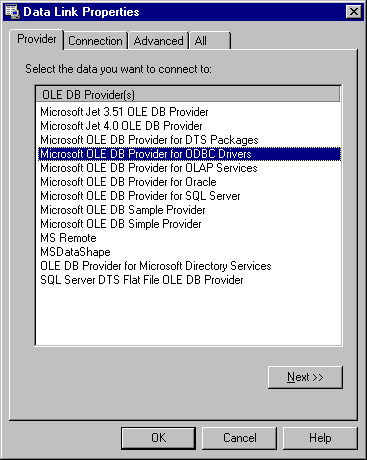
Task: Confirm with the OK button
Action: coord(158,438)
